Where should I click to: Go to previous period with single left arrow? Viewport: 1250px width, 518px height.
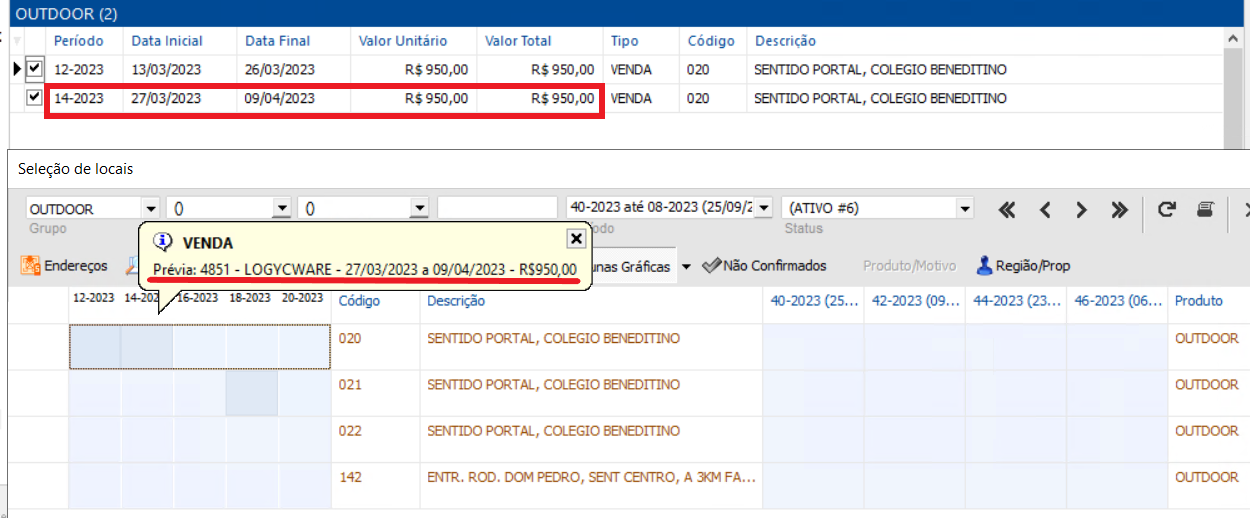[x=1045, y=210]
